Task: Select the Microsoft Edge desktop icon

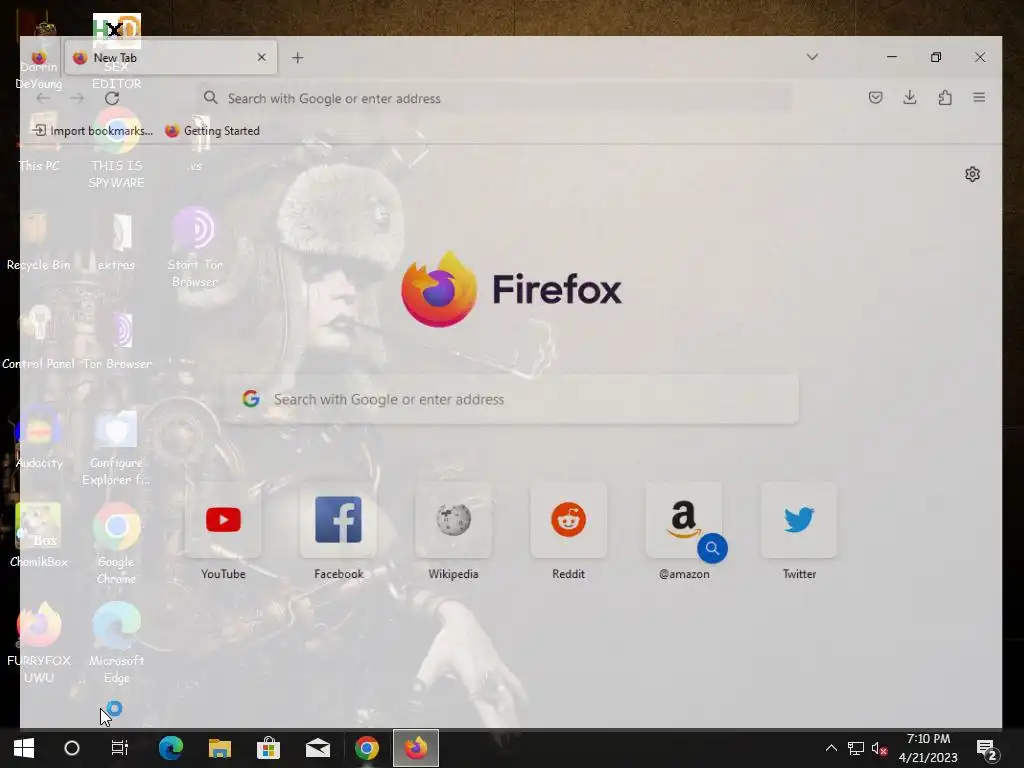Action: [116, 644]
